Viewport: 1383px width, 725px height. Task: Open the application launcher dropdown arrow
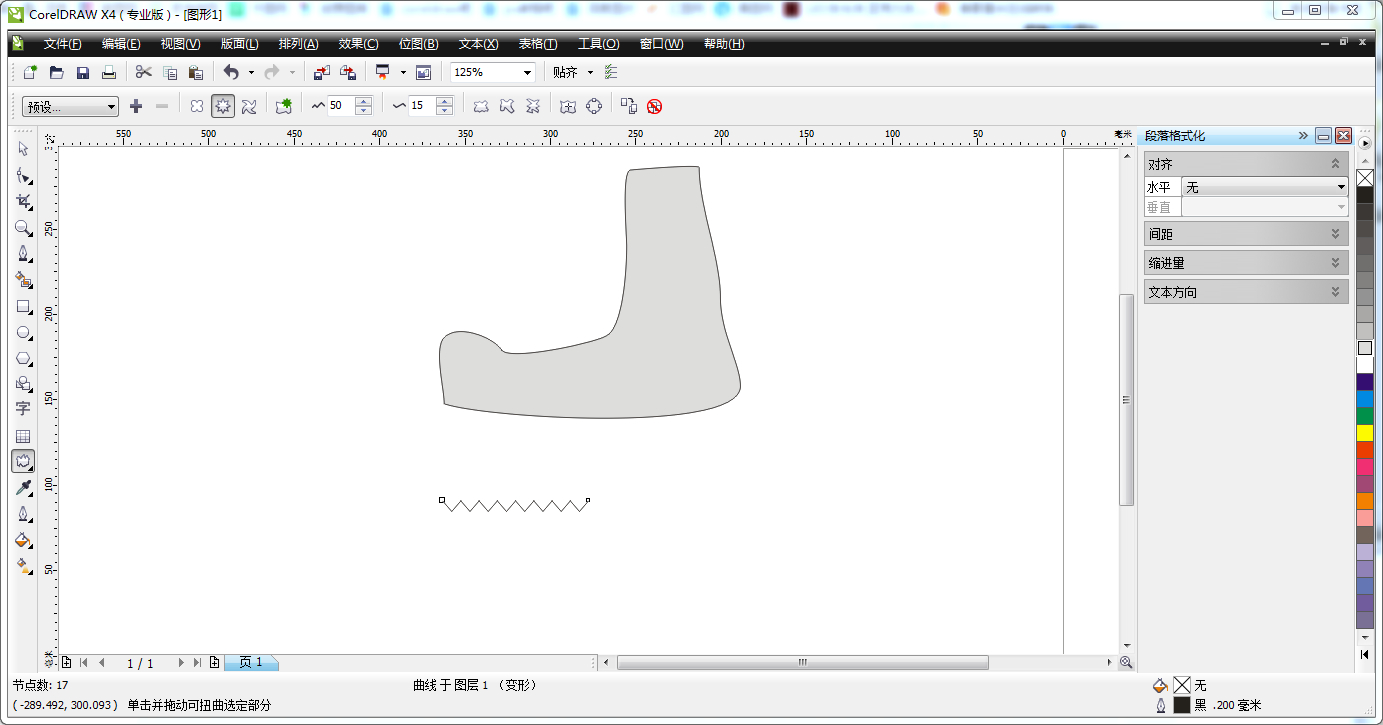(x=403, y=72)
